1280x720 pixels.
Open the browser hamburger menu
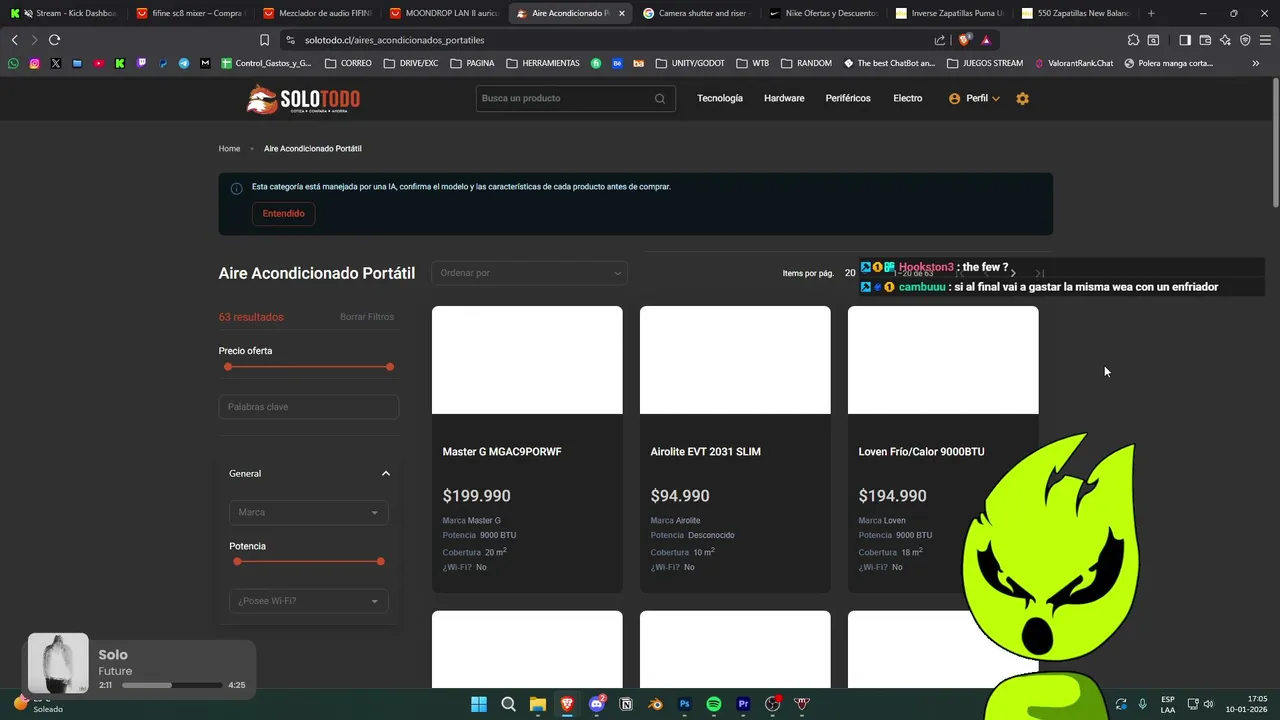pos(1265,40)
